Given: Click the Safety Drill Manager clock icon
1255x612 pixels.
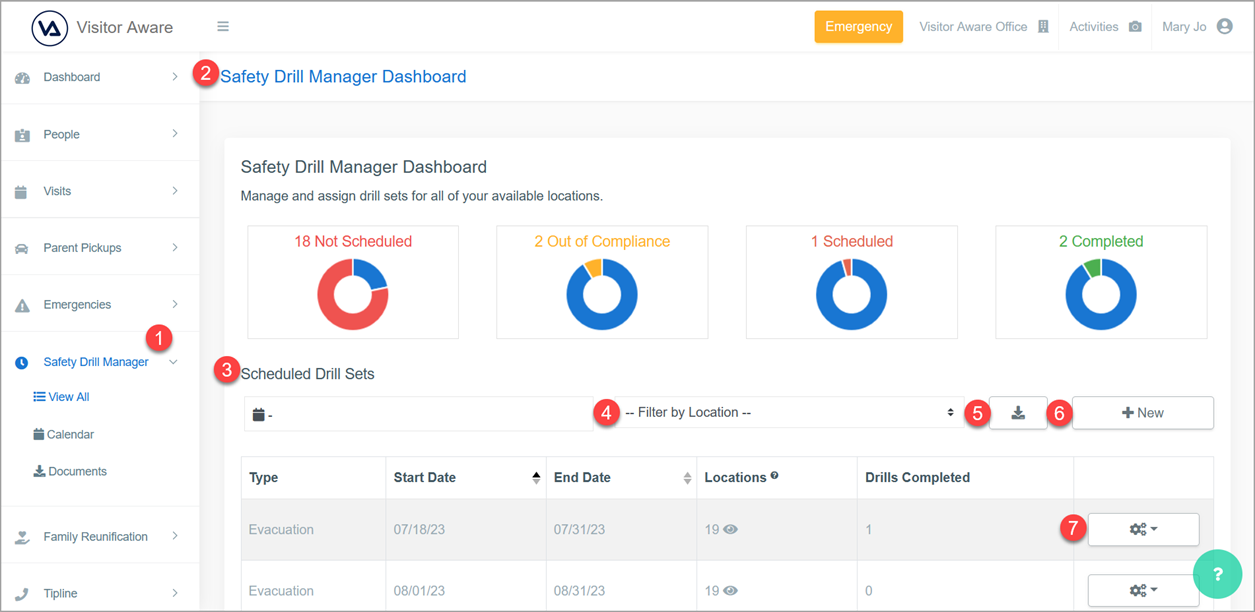Looking at the screenshot, I should (21, 363).
